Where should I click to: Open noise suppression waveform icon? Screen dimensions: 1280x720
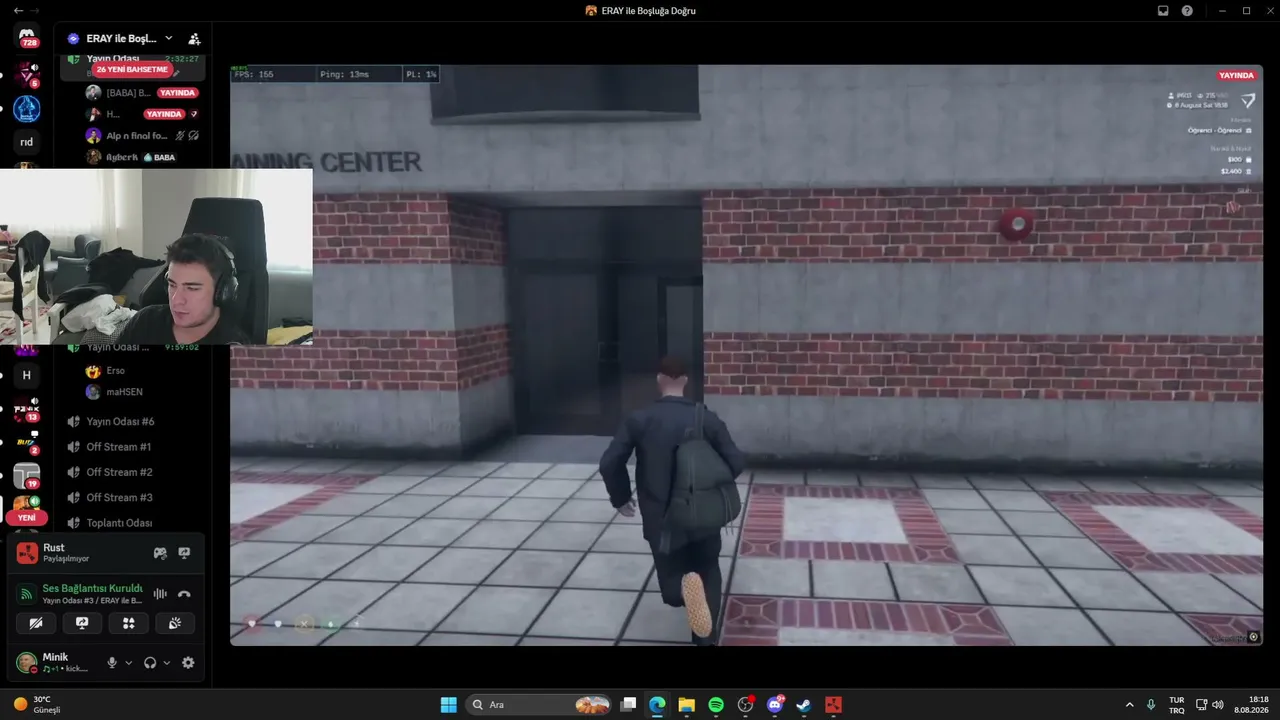(x=160, y=594)
